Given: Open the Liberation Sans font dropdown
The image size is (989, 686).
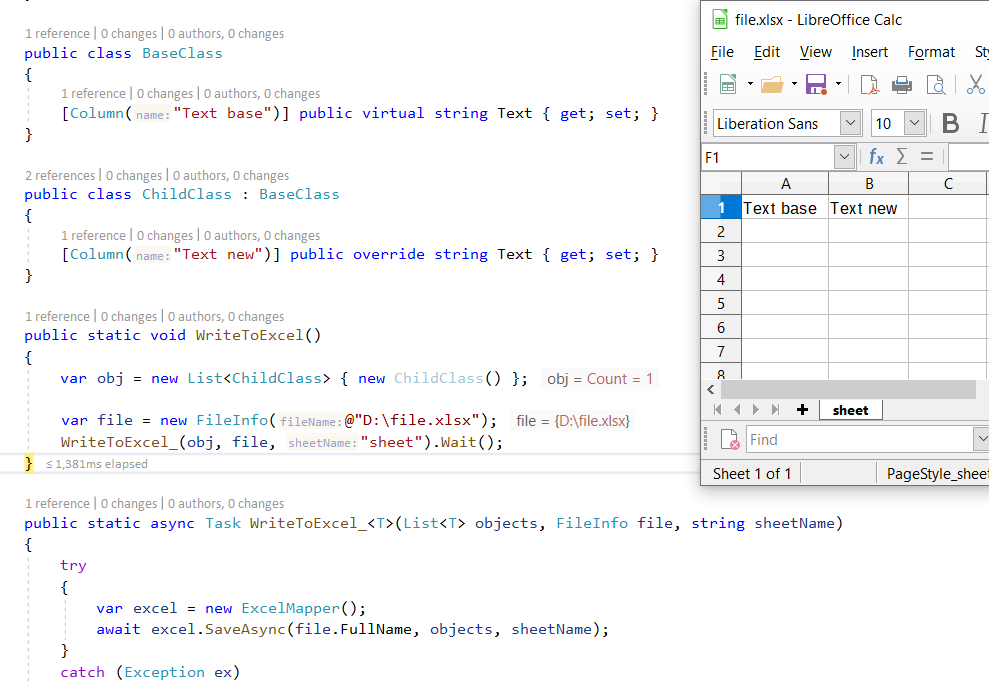Looking at the screenshot, I should [851, 122].
